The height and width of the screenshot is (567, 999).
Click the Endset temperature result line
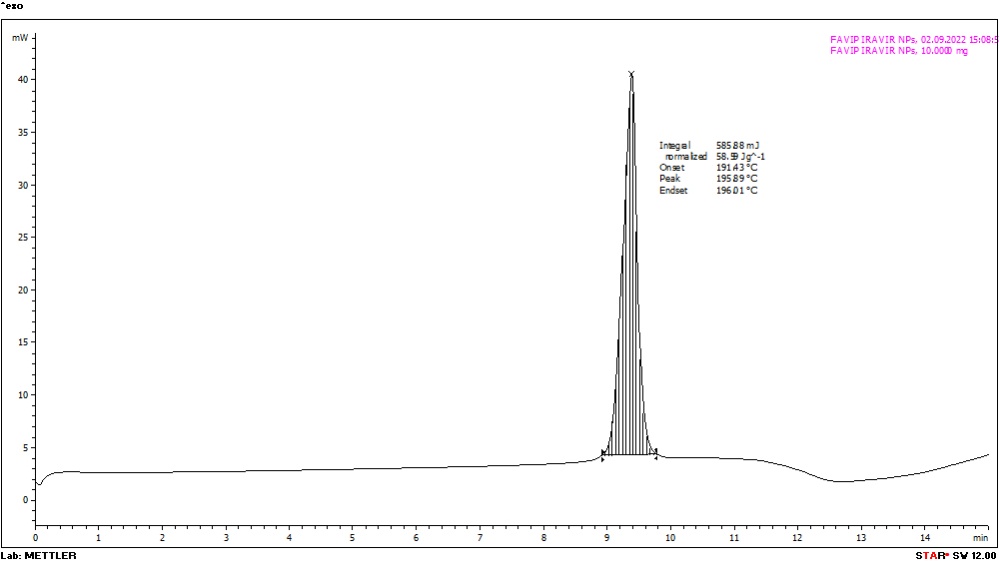pos(707,190)
